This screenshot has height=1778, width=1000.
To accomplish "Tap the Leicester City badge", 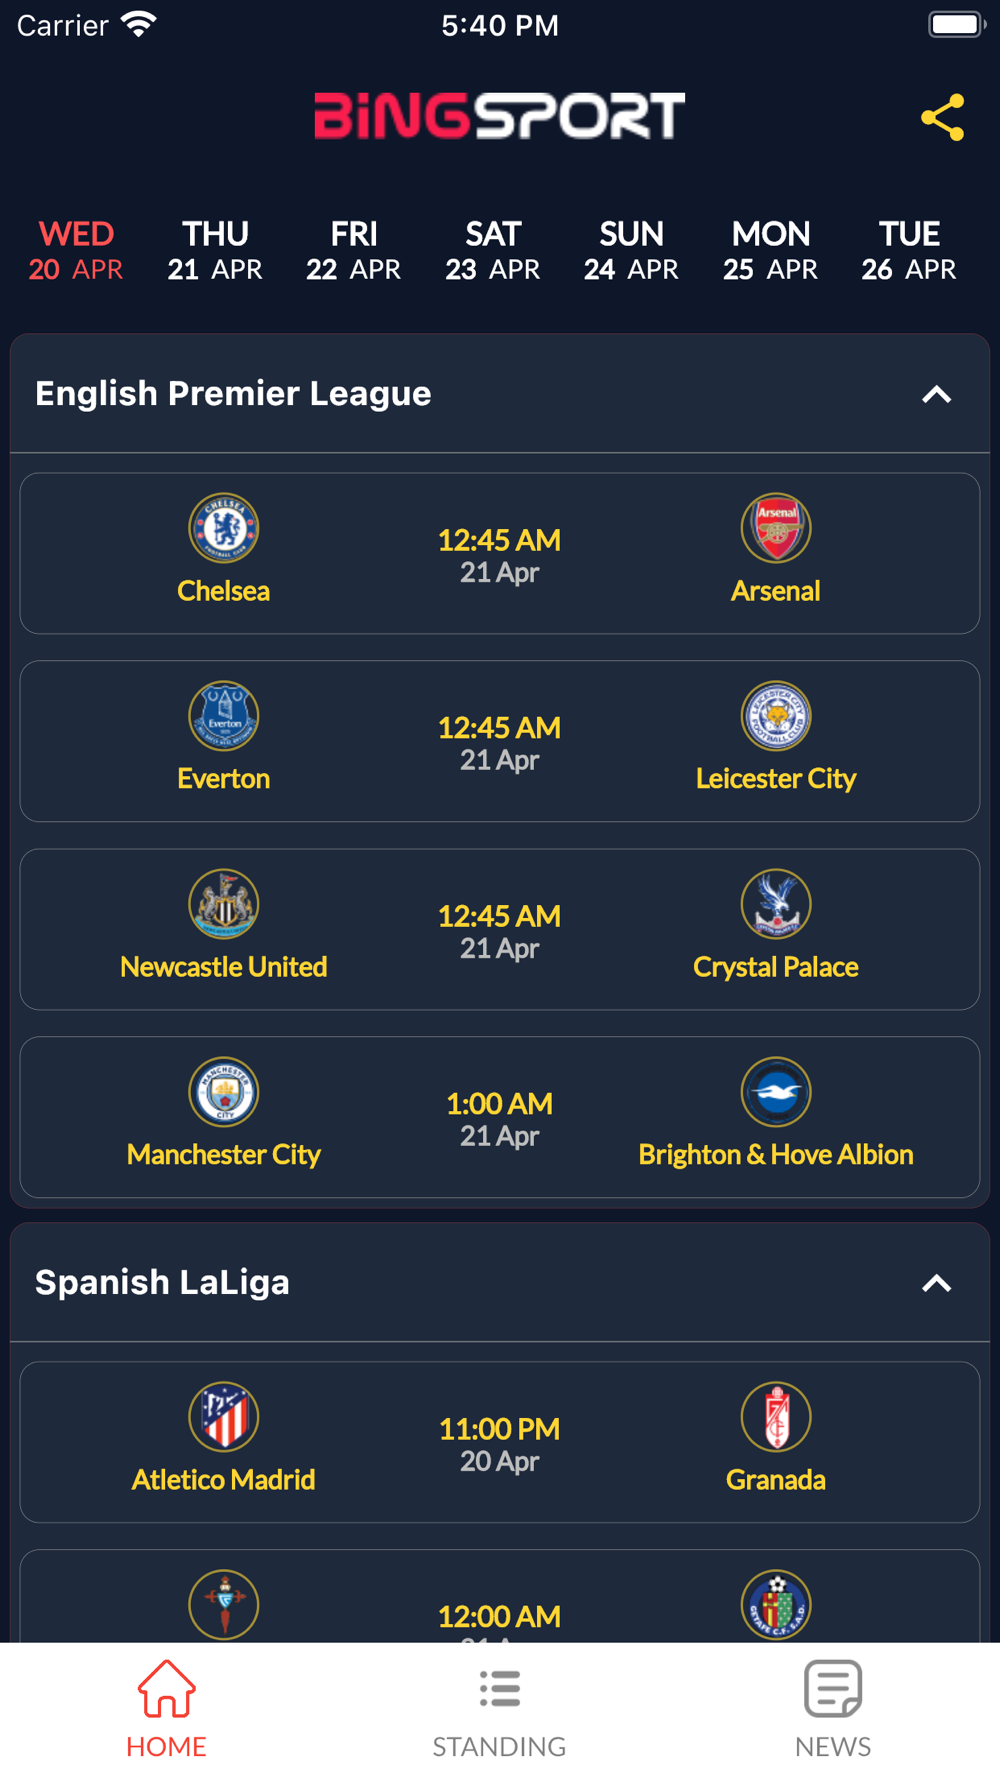I will (x=776, y=716).
